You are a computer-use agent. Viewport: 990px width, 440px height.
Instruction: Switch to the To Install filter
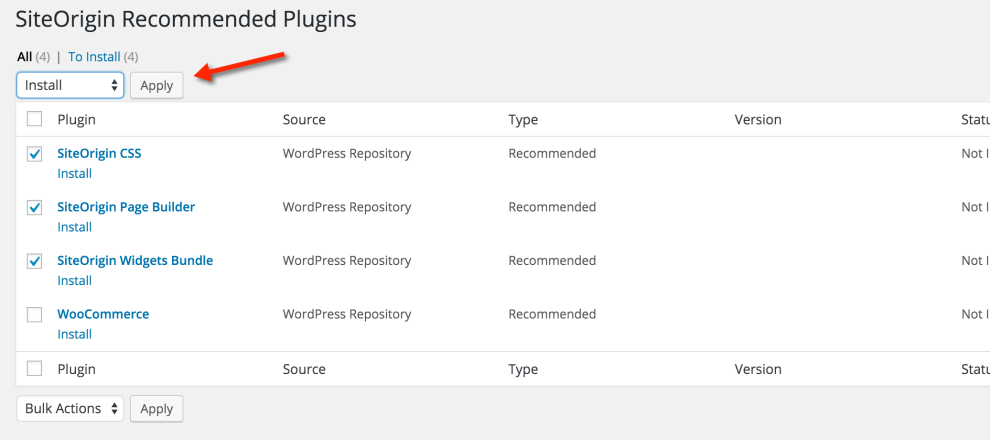pyautogui.click(x=94, y=57)
